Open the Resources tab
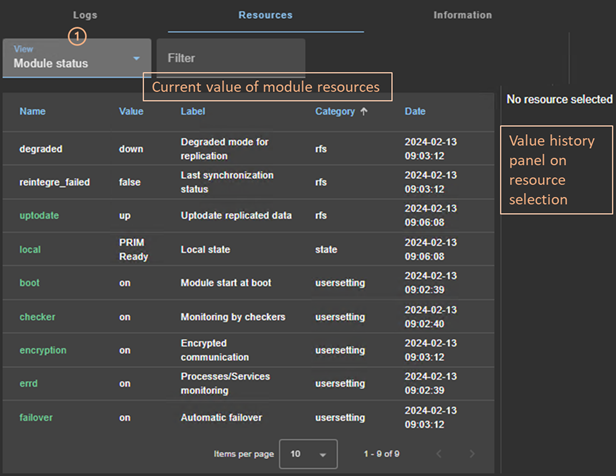 [x=265, y=16]
